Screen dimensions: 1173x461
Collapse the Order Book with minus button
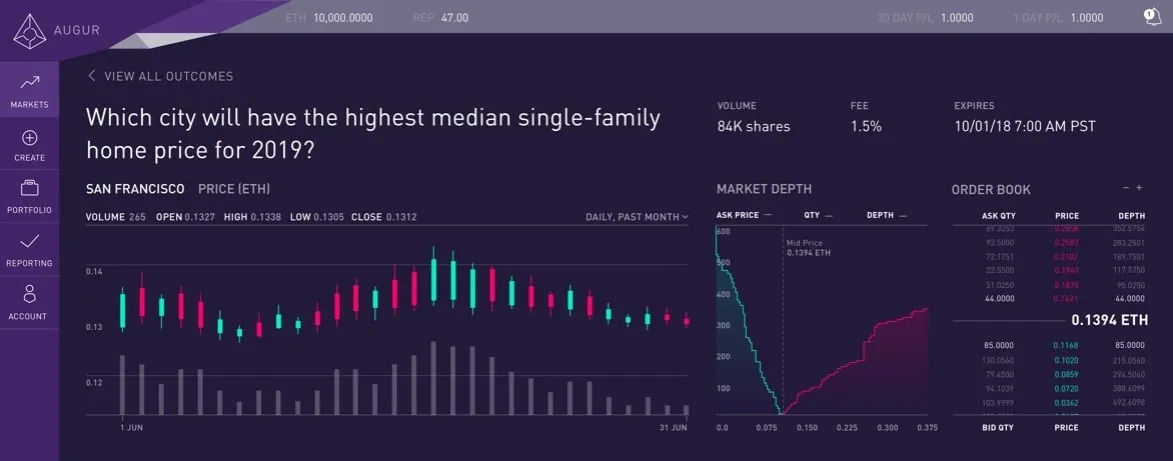pyautogui.click(x=1126, y=188)
